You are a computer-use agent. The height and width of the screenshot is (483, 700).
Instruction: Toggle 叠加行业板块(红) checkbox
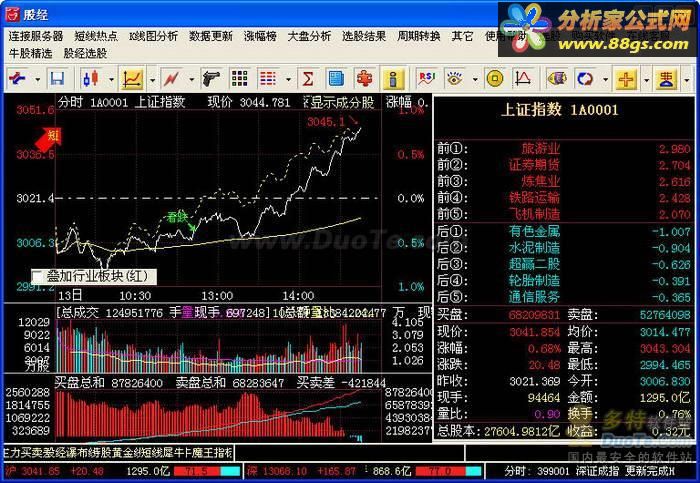pos(38,277)
